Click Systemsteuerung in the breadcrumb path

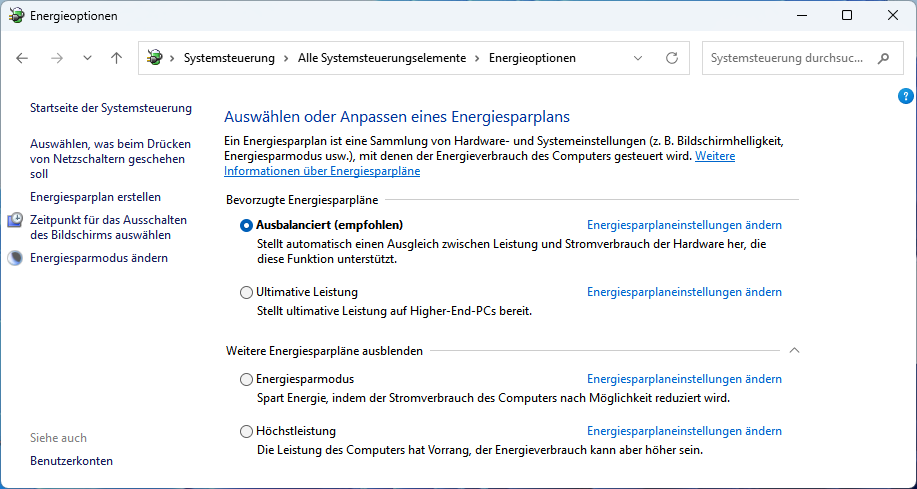pyautogui.click(x=229, y=58)
